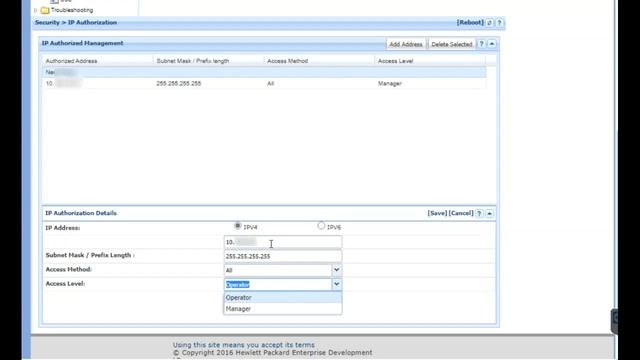Screen dimensions: 640x360
Task: Click the Delete Selected button
Action: tap(451, 44)
